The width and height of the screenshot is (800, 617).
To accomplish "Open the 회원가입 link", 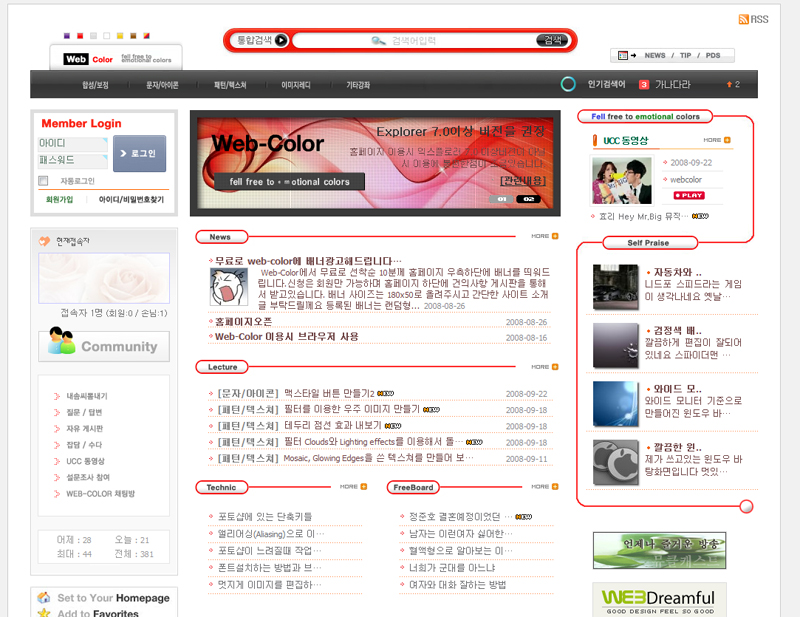I will 59,200.
